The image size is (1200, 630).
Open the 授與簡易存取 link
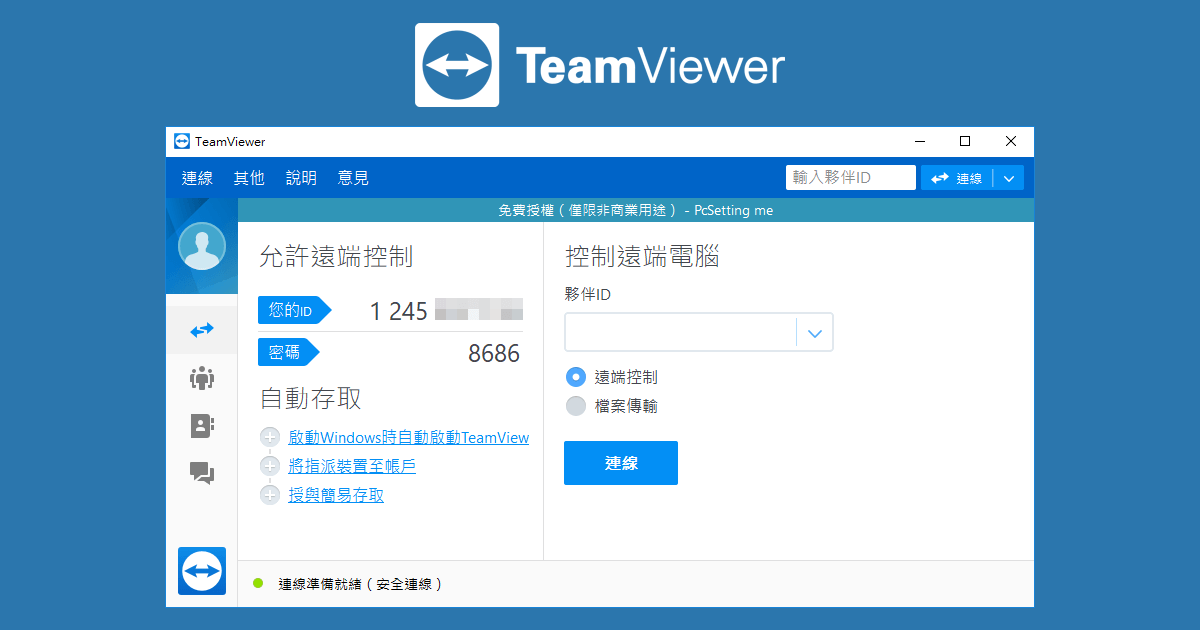point(336,495)
